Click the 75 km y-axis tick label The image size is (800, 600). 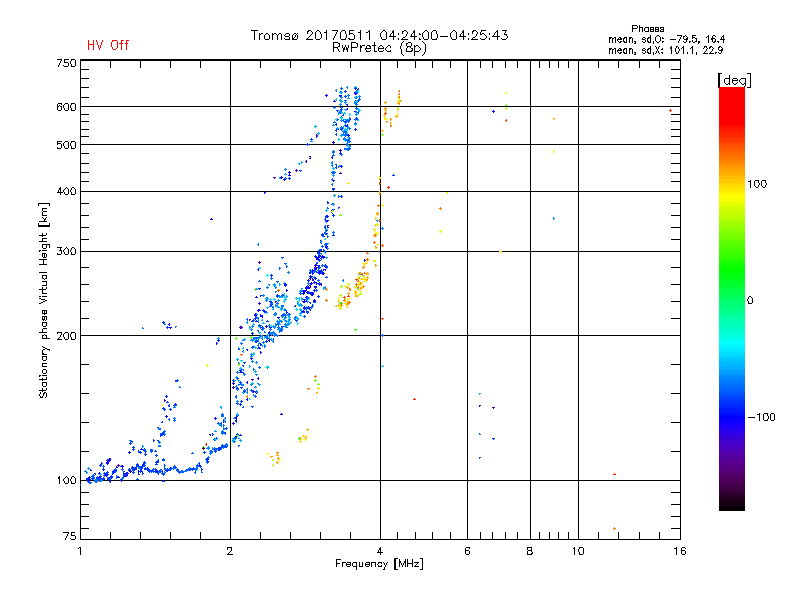(x=69, y=536)
